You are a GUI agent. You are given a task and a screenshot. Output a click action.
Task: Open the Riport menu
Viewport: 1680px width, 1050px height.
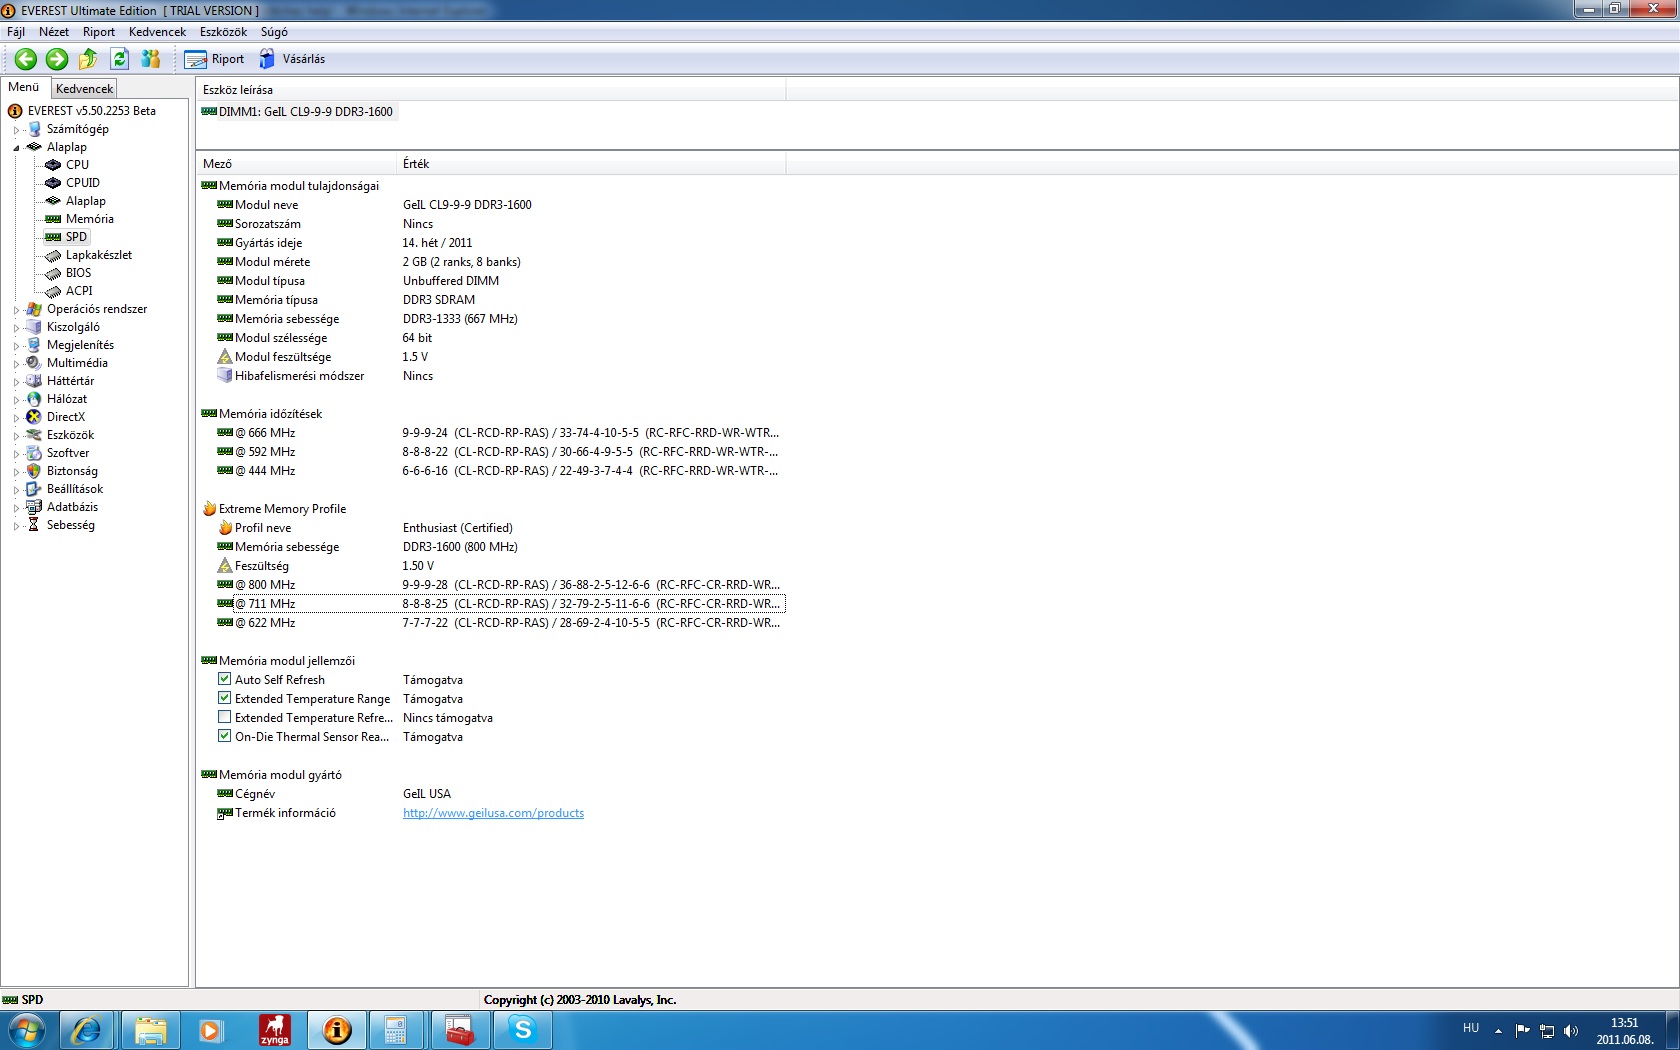click(x=99, y=32)
